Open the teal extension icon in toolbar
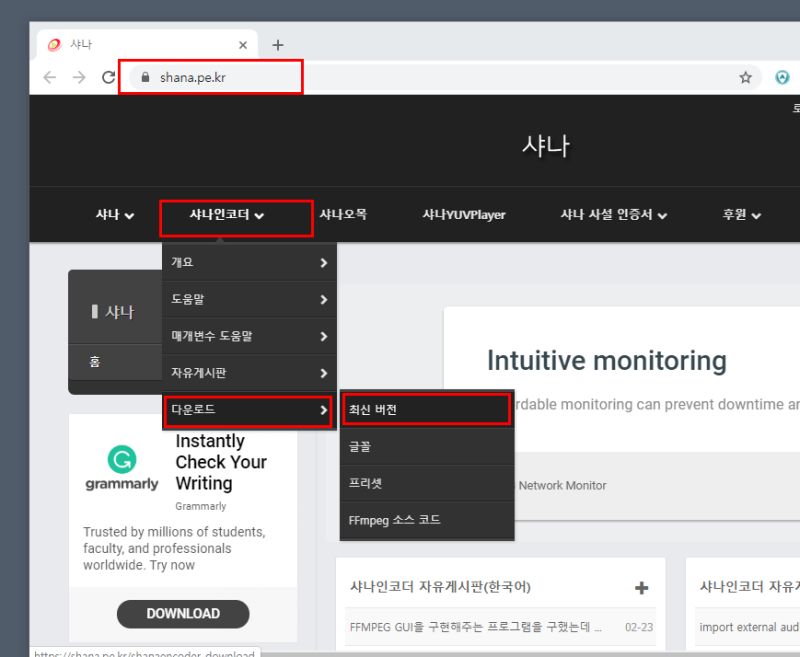The width and height of the screenshot is (800, 657). tap(782, 78)
